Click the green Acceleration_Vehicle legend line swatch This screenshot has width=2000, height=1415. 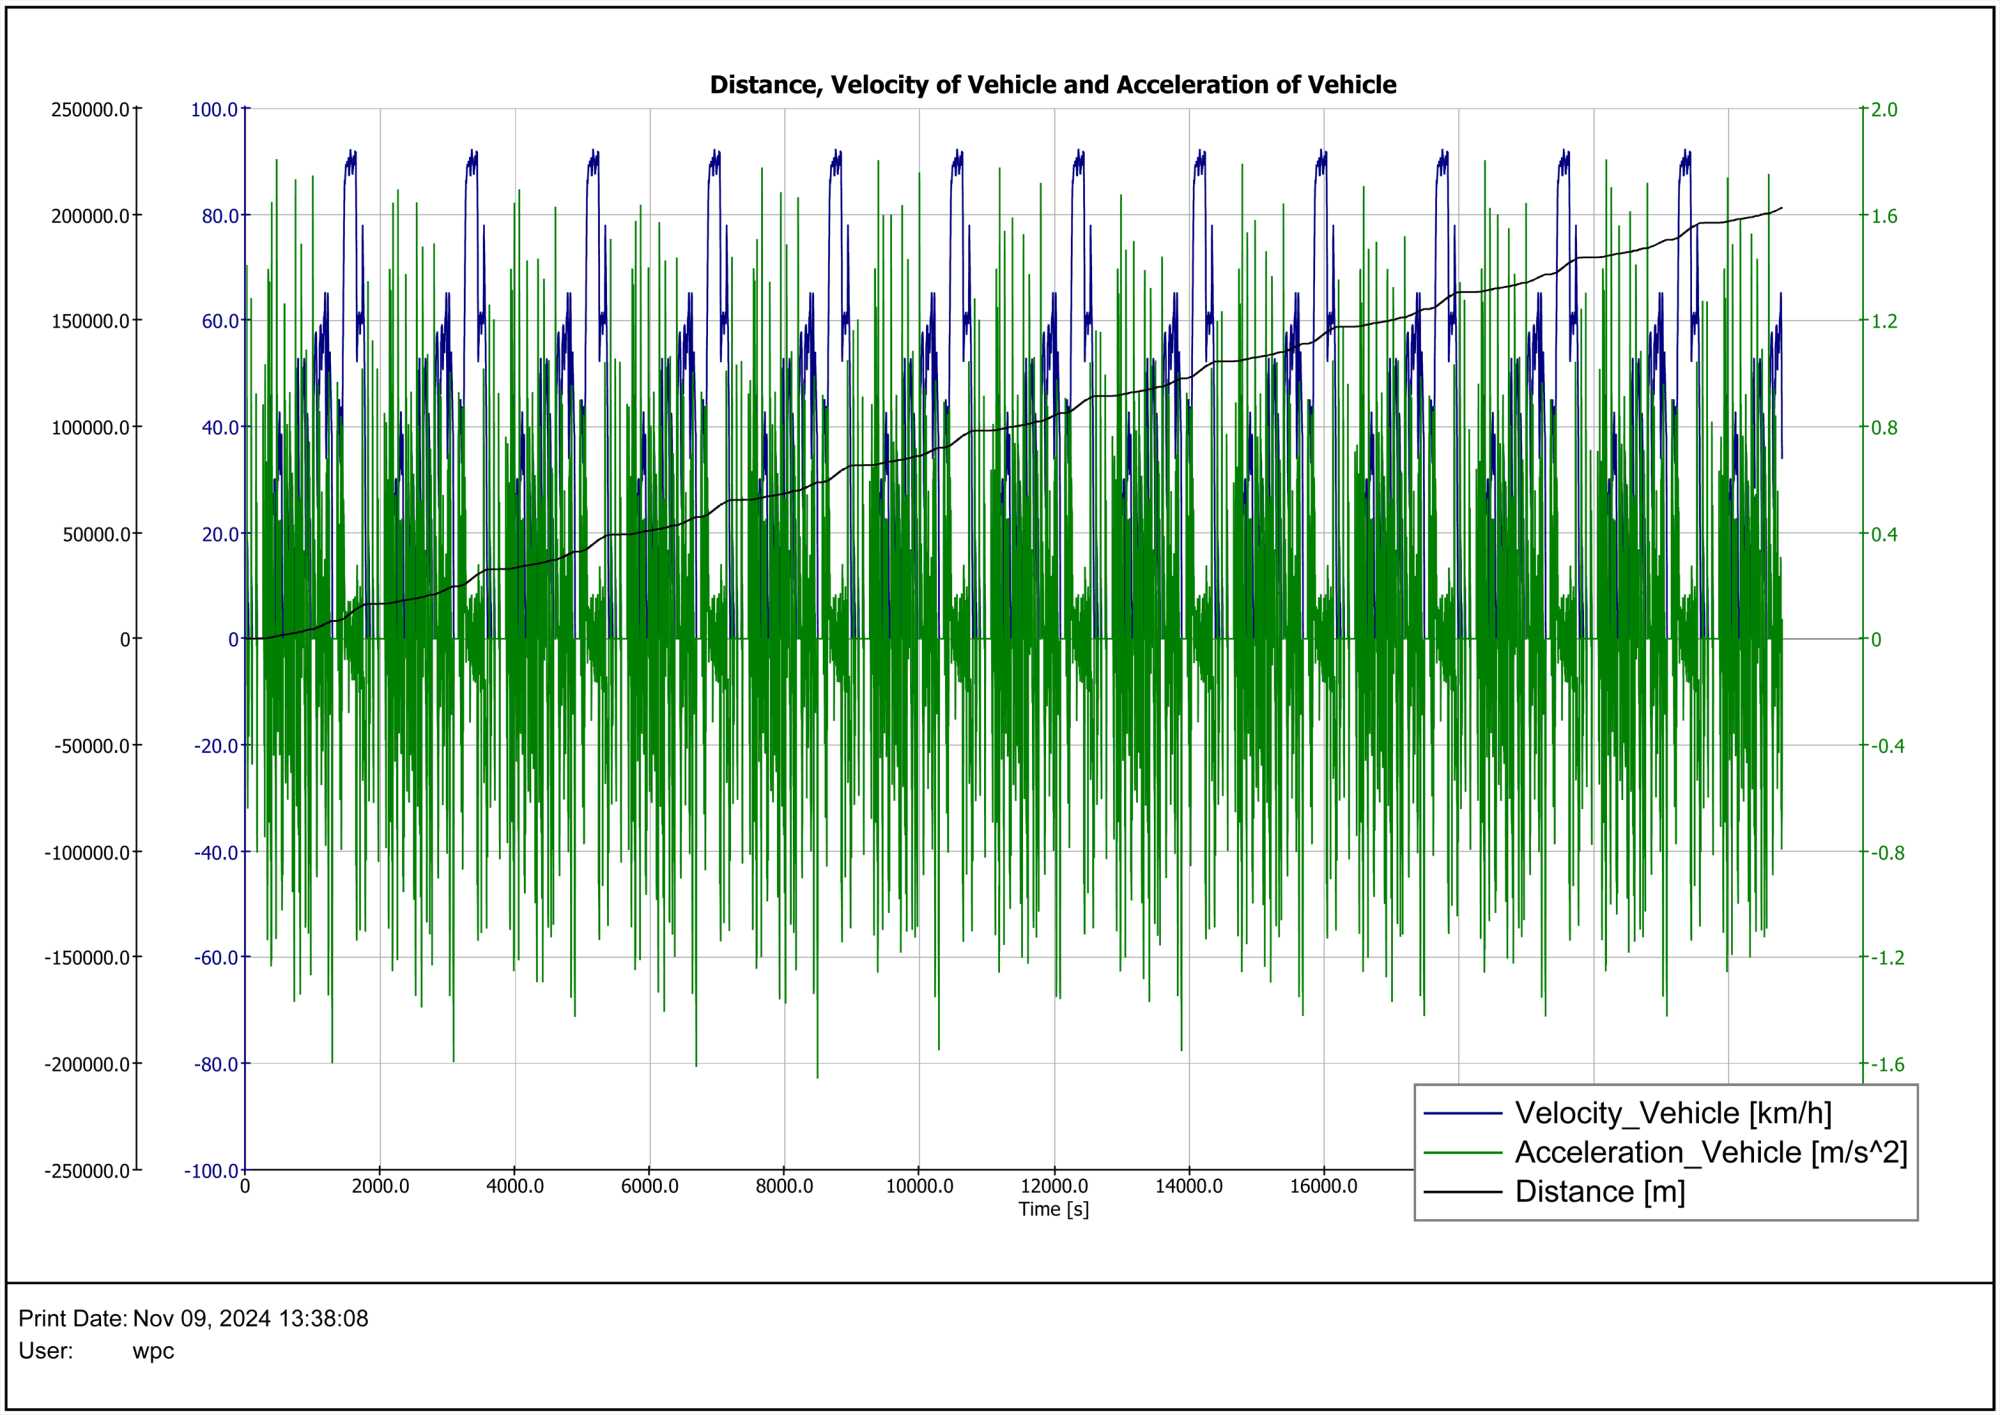(1462, 1153)
